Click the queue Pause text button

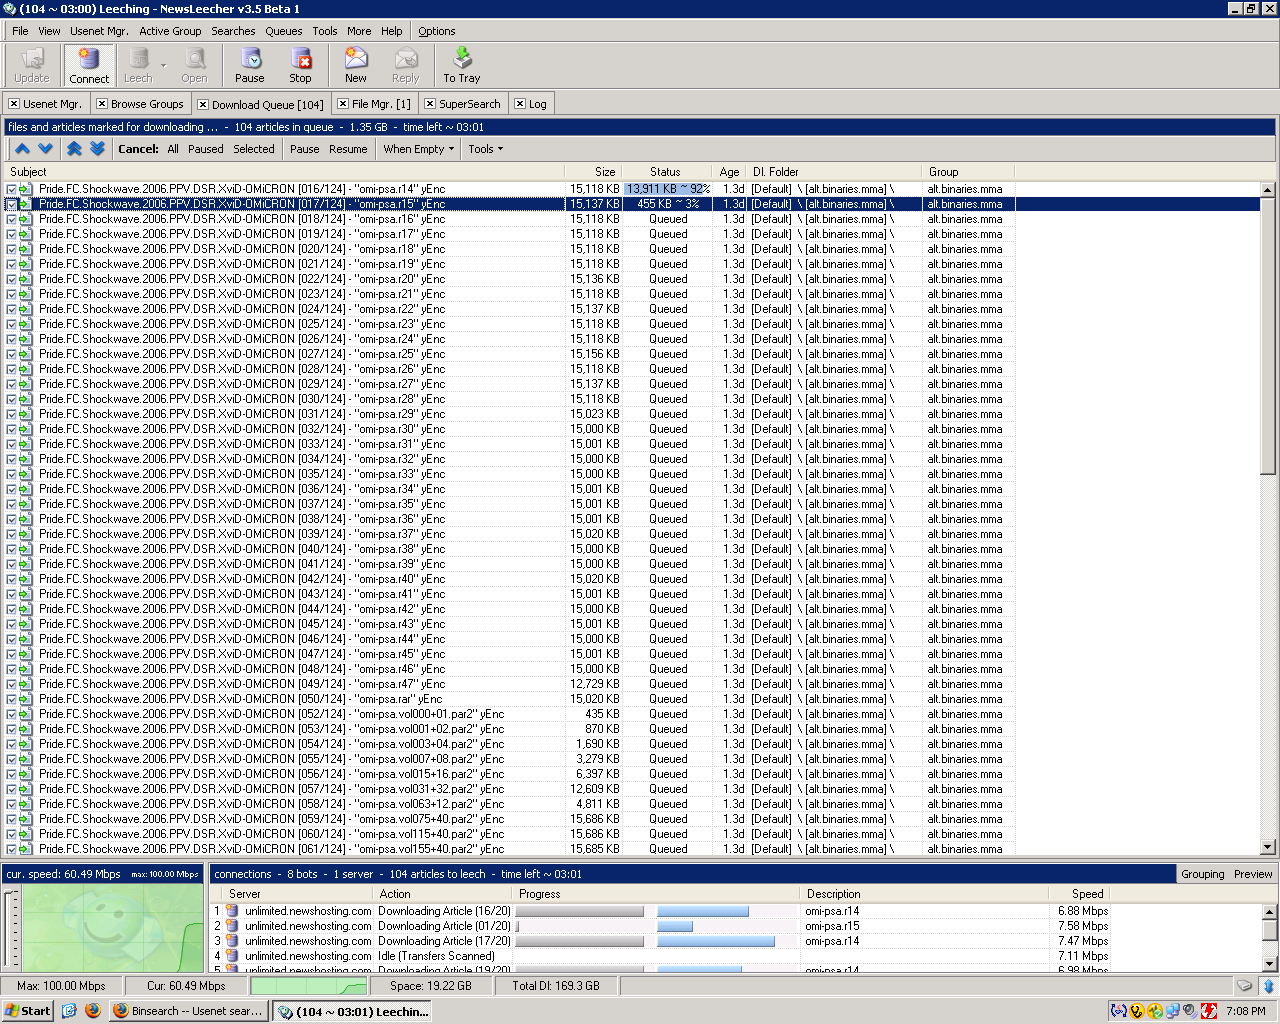point(305,149)
